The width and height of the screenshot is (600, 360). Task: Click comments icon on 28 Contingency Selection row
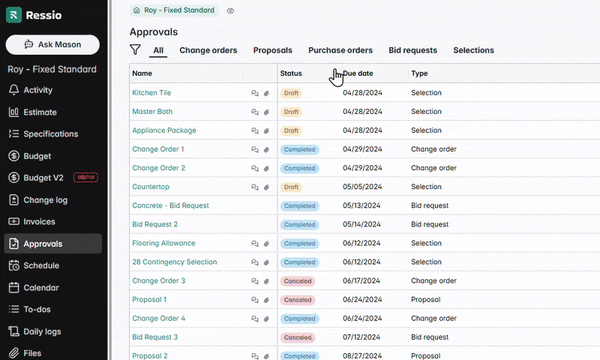click(x=255, y=262)
